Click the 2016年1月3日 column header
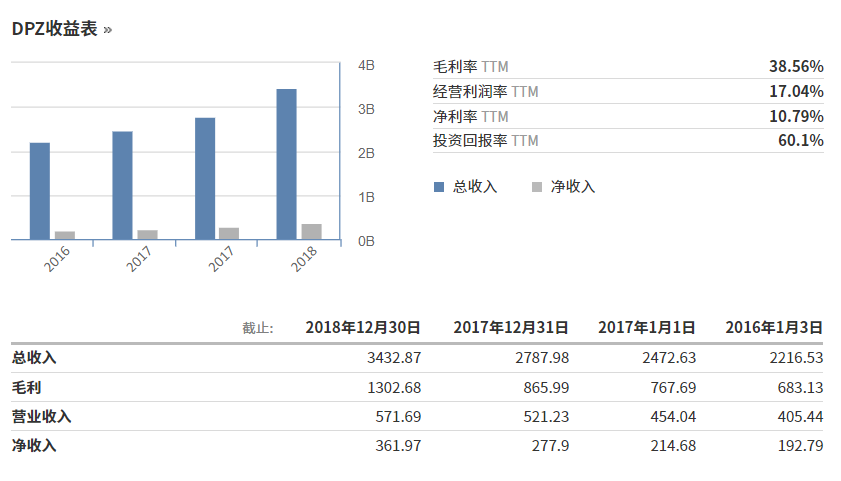The height and width of the screenshot is (481, 841). (x=774, y=327)
